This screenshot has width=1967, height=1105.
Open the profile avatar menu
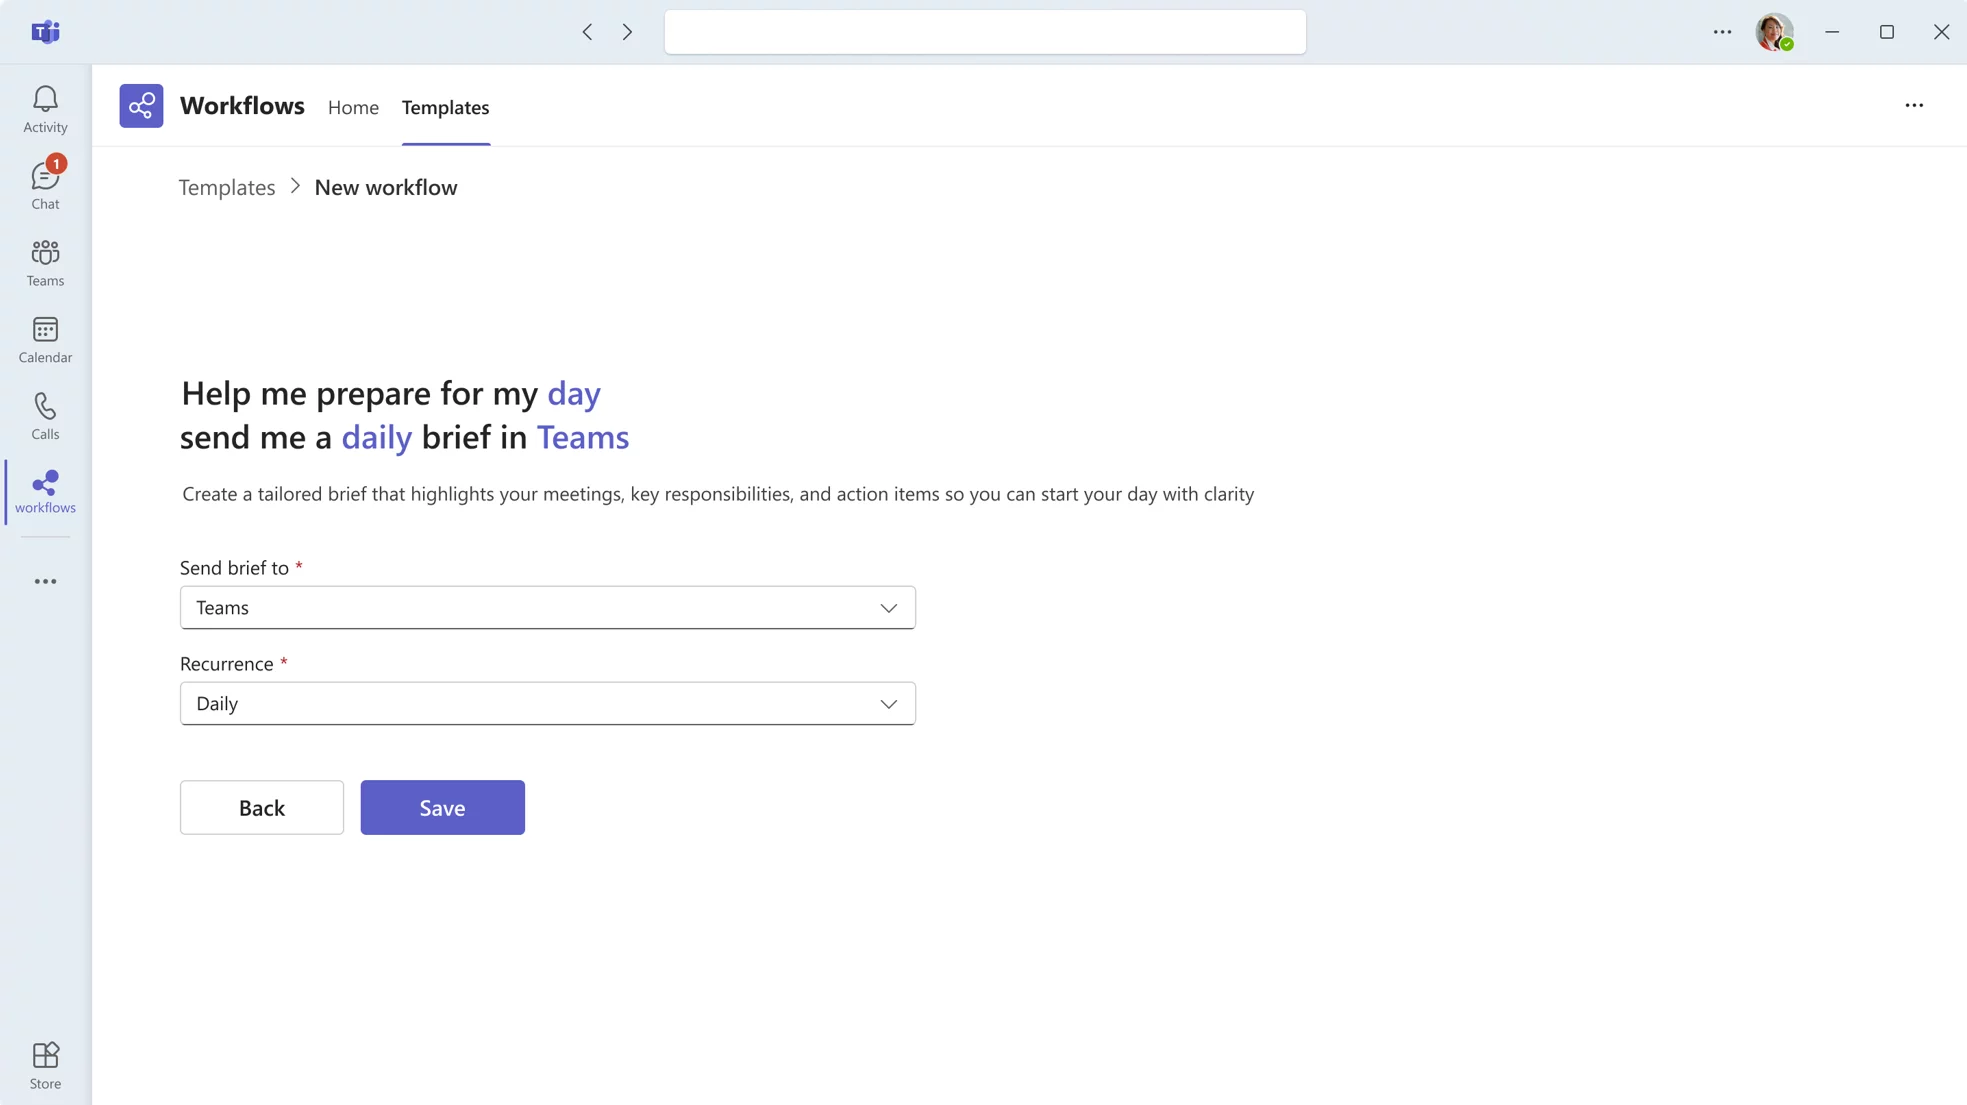point(1774,32)
